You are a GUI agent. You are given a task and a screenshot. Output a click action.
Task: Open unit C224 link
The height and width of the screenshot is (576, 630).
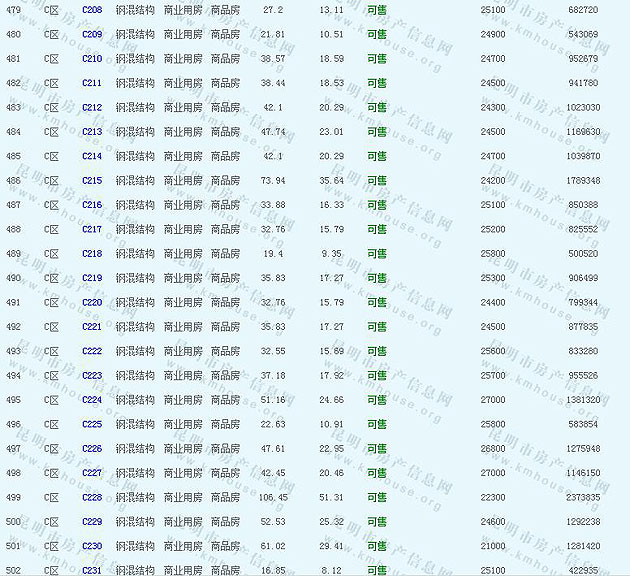coord(92,400)
